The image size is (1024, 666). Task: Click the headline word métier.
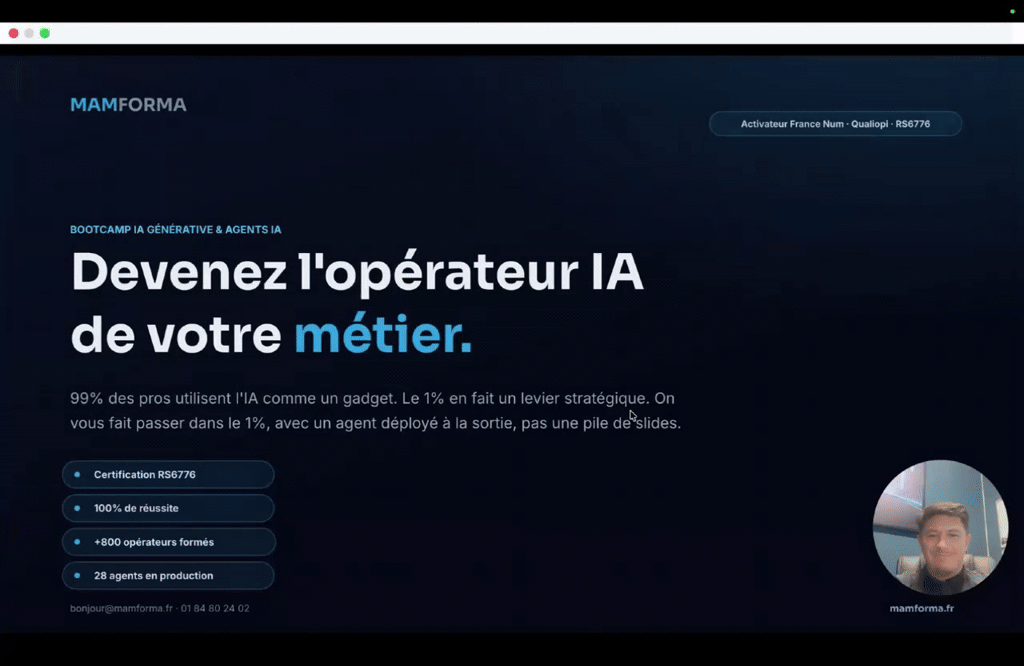click(x=383, y=335)
